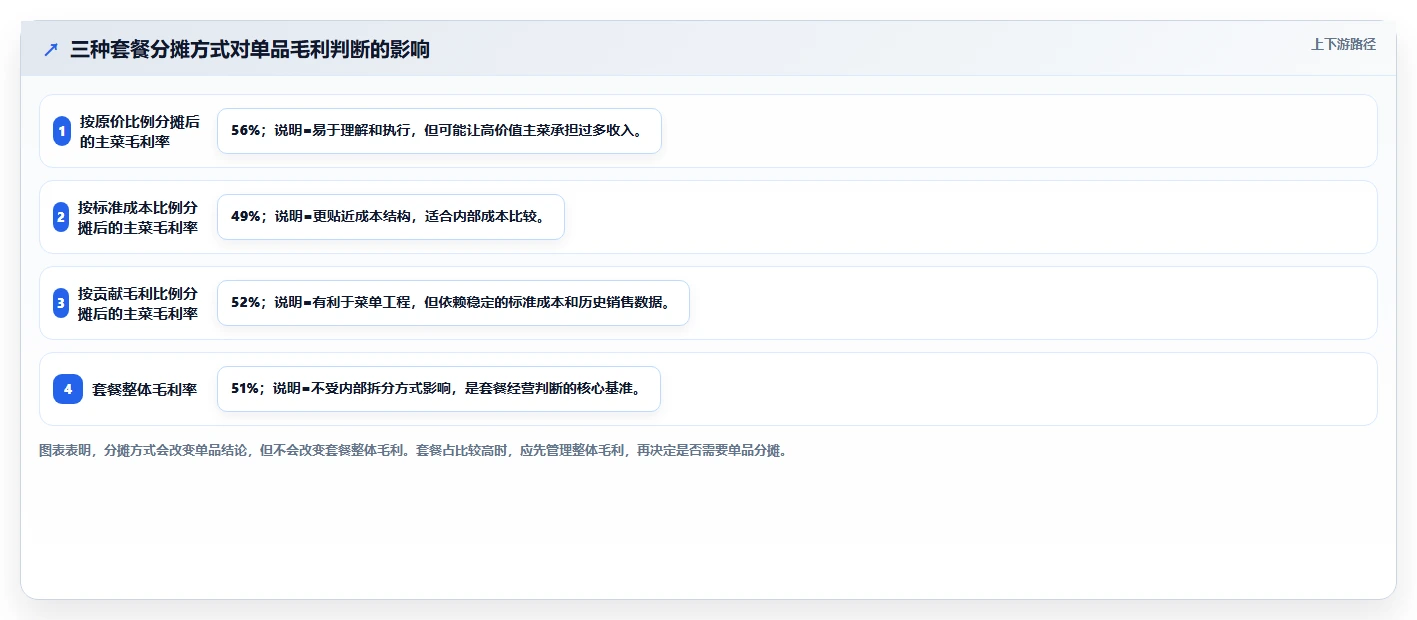Click the step 2 number badge
Screen dimensions: 1417x620
tap(61, 217)
